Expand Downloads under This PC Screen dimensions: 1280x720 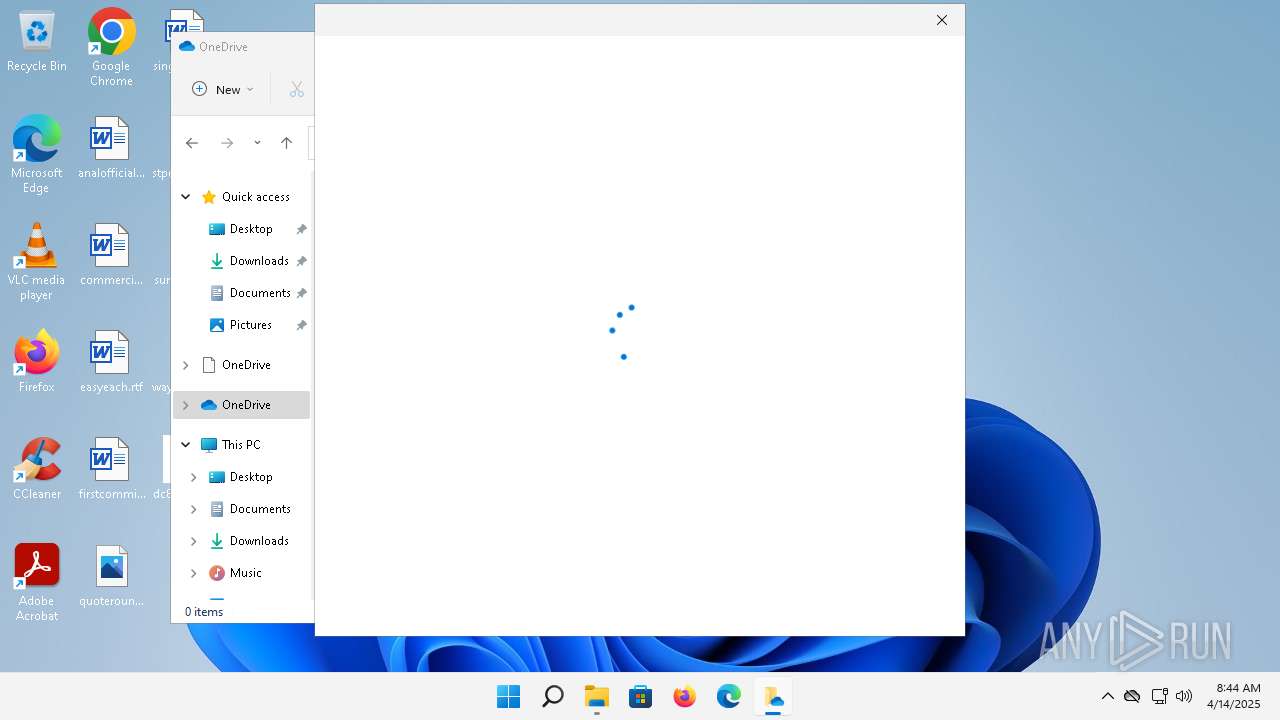(x=193, y=541)
